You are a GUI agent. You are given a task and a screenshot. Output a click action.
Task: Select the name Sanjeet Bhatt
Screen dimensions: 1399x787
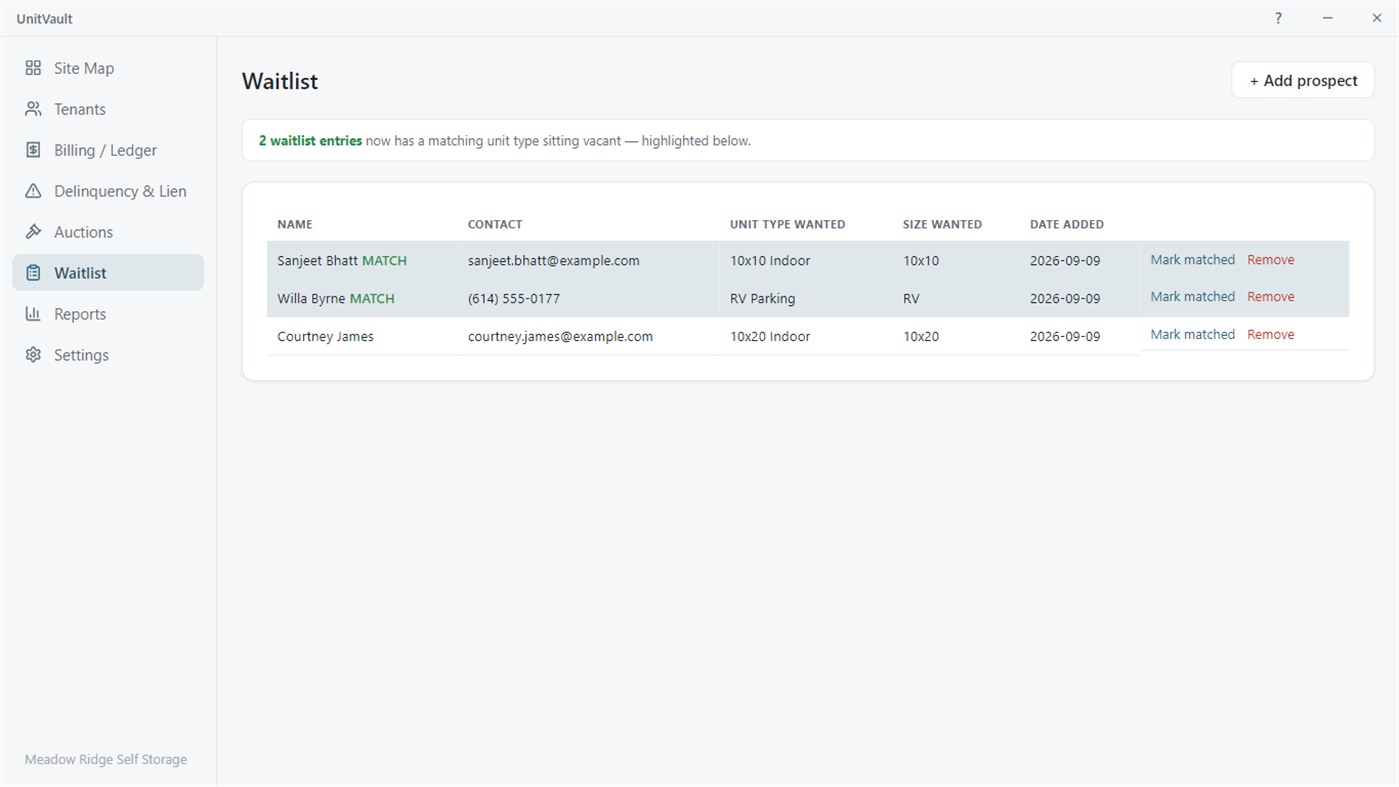(x=317, y=261)
